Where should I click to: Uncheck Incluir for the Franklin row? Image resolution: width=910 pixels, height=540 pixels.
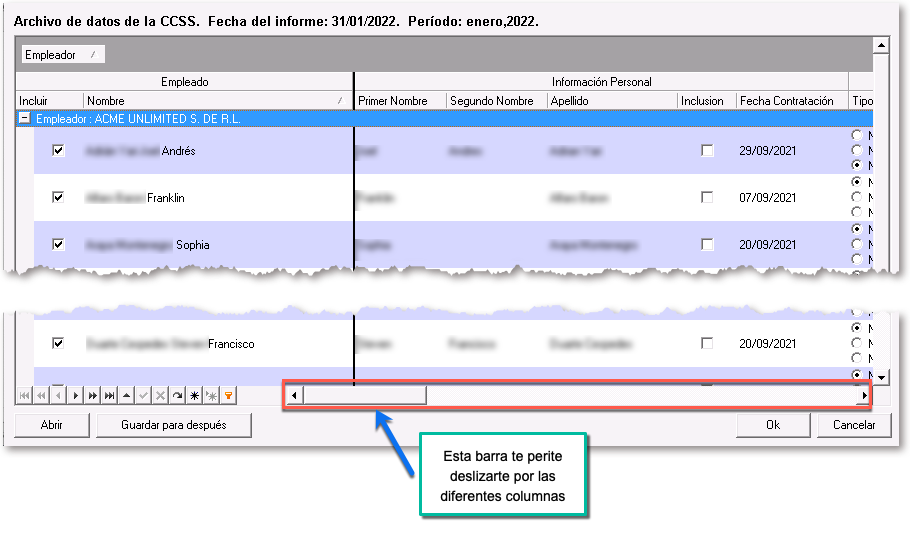58,197
